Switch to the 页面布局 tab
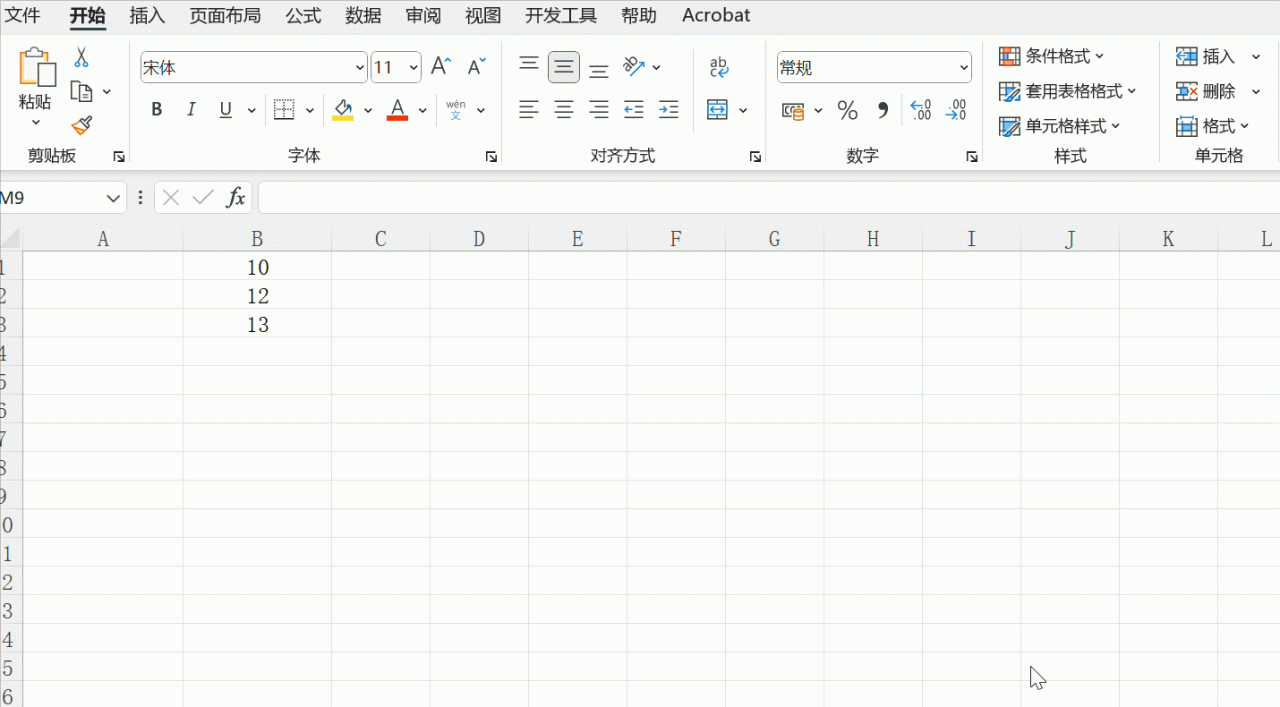1280x707 pixels. tap(225, 15)
